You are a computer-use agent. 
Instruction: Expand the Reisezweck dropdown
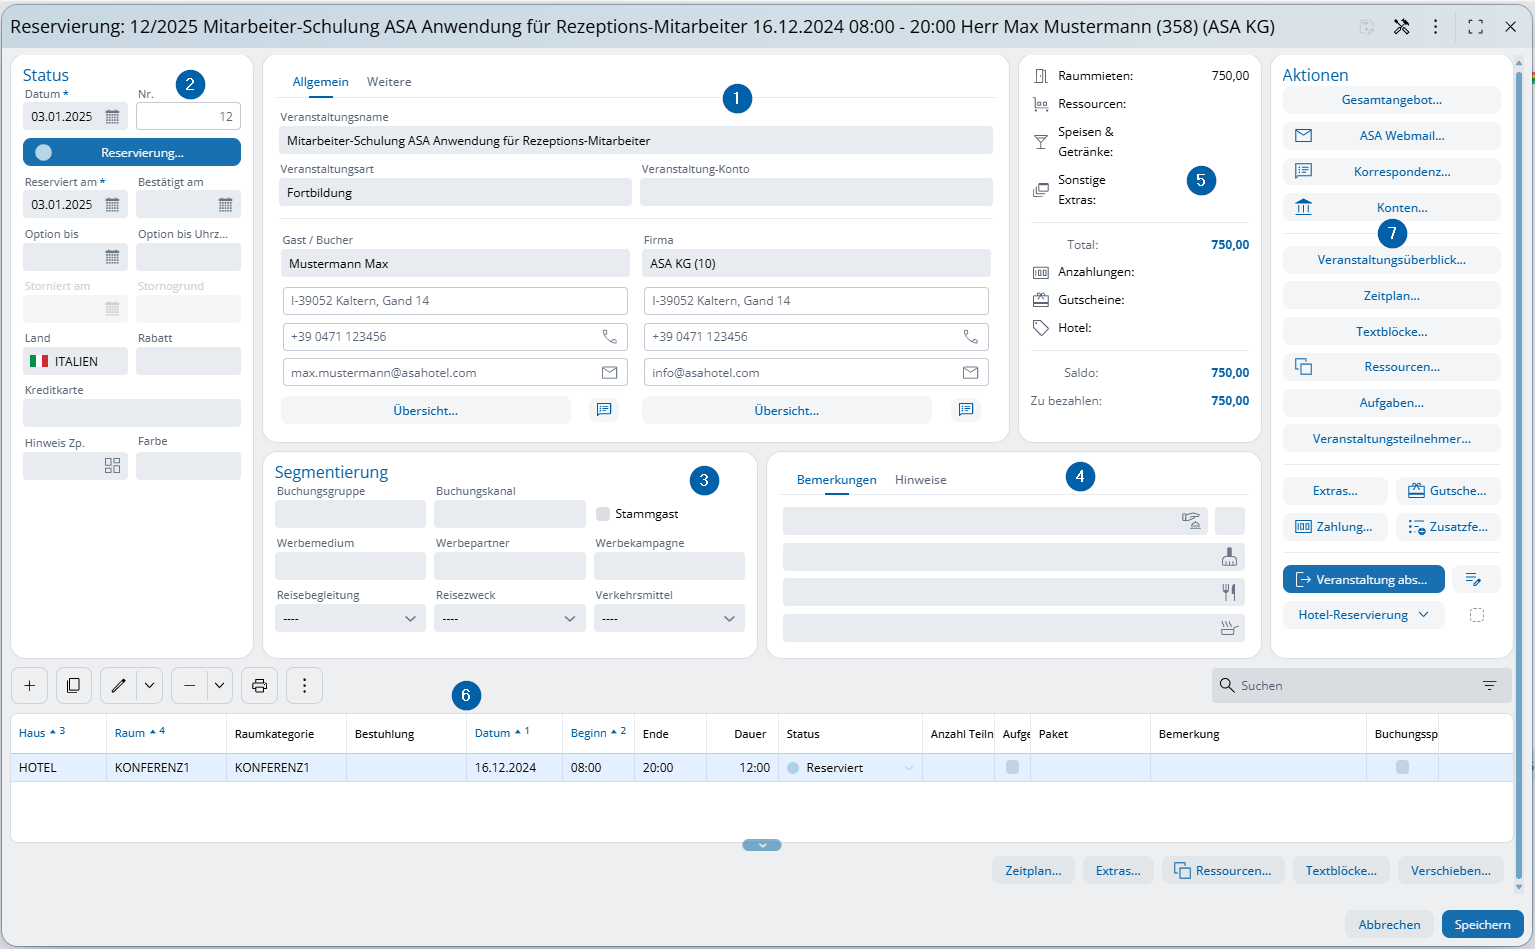(509, 619)
